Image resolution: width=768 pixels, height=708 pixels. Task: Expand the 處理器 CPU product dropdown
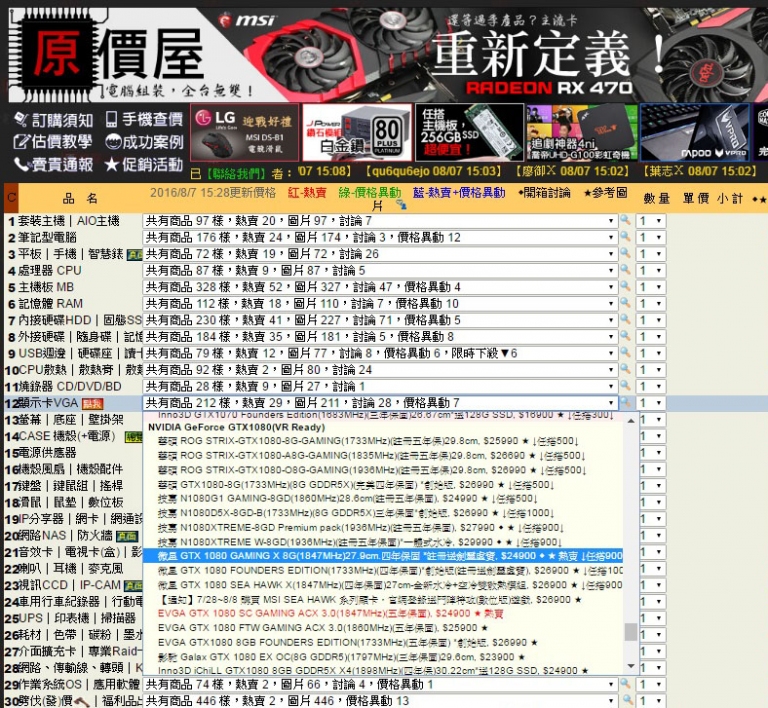(380, 270)
